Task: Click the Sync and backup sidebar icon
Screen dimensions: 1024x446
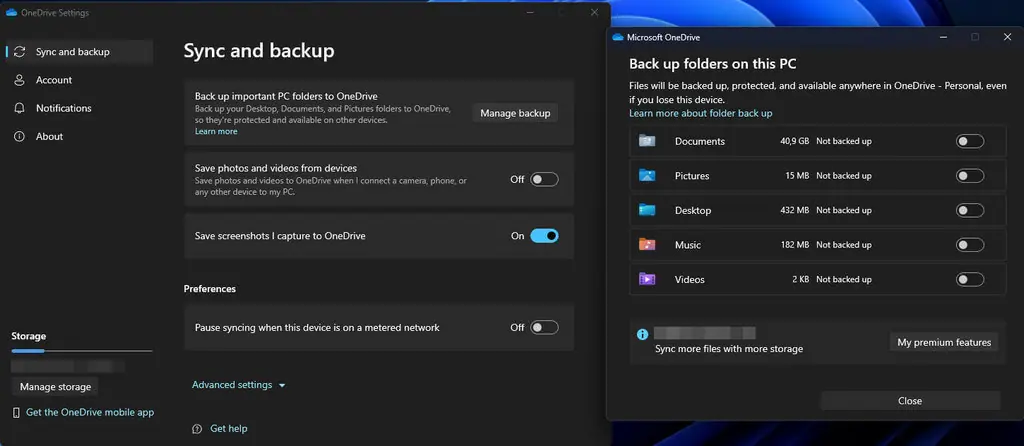Action: [20, 52]
